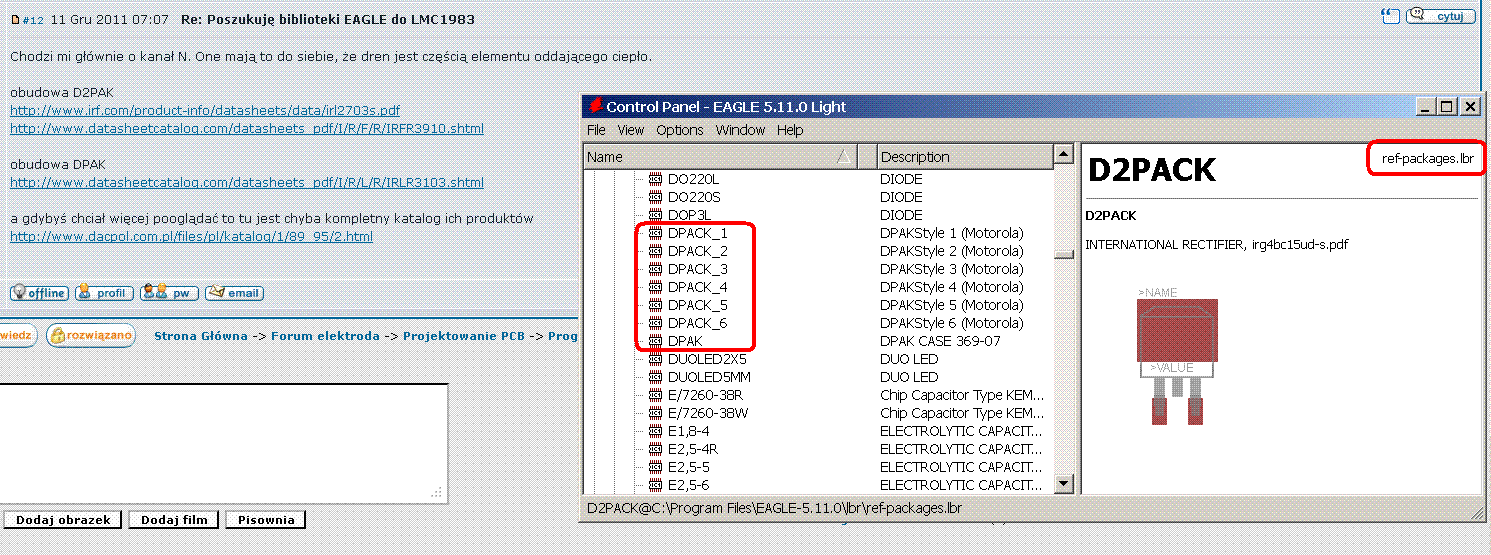Sort by the Name column header
1491x555 pixels.
point(718,156)
